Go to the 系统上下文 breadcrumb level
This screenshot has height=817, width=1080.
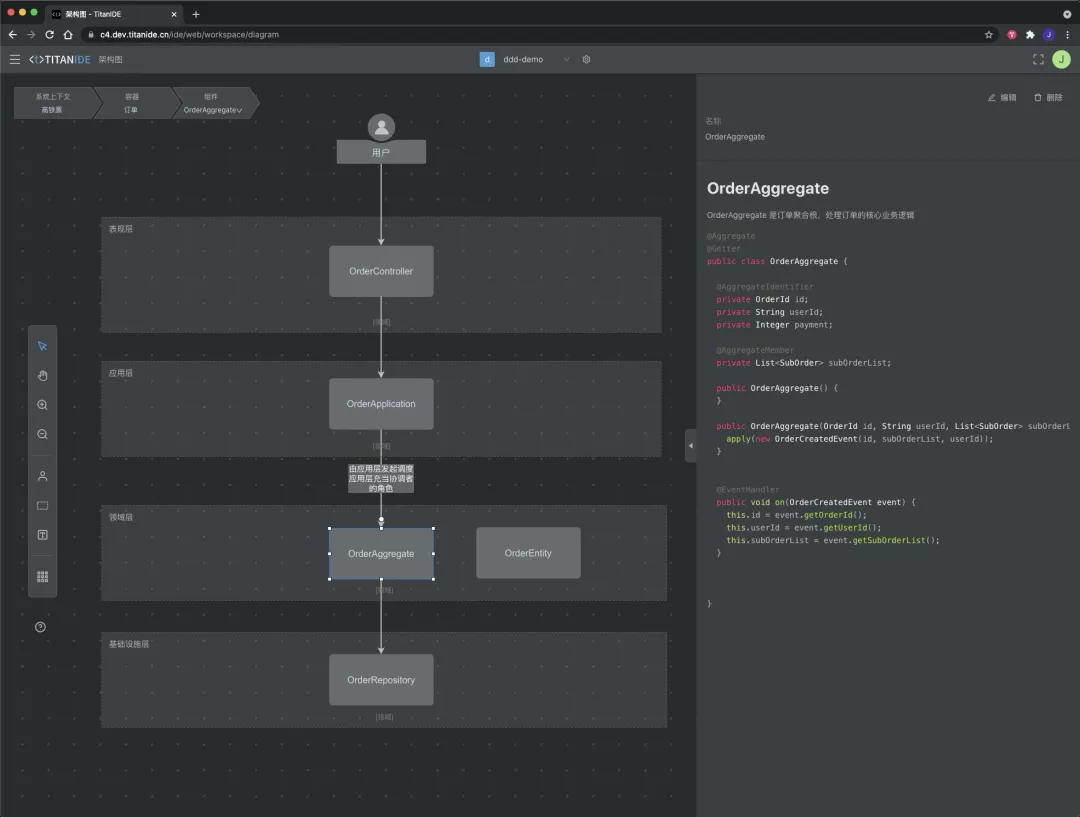[54, 103]
